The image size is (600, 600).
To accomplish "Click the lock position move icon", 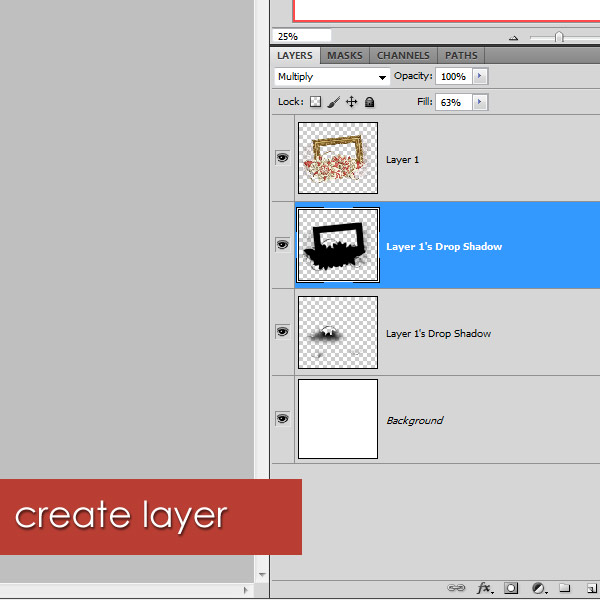I will [351, 102].
